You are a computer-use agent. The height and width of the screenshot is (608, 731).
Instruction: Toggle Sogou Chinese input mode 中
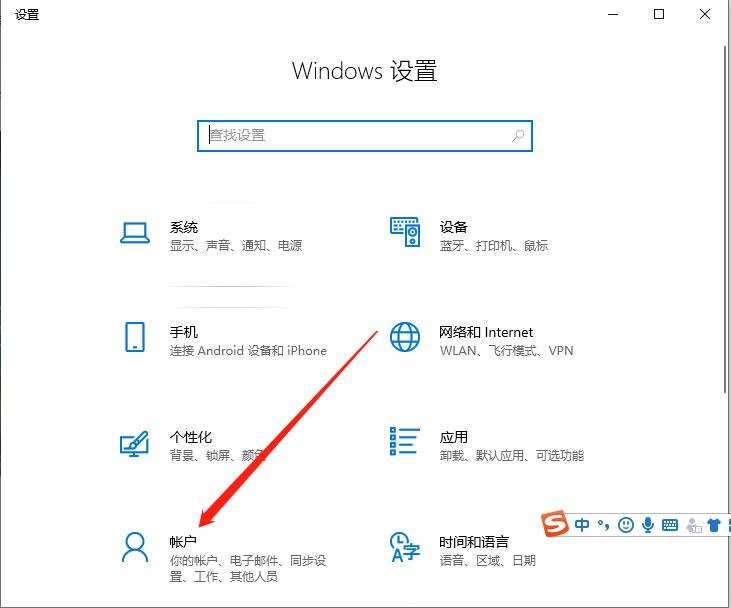(582, 525)
